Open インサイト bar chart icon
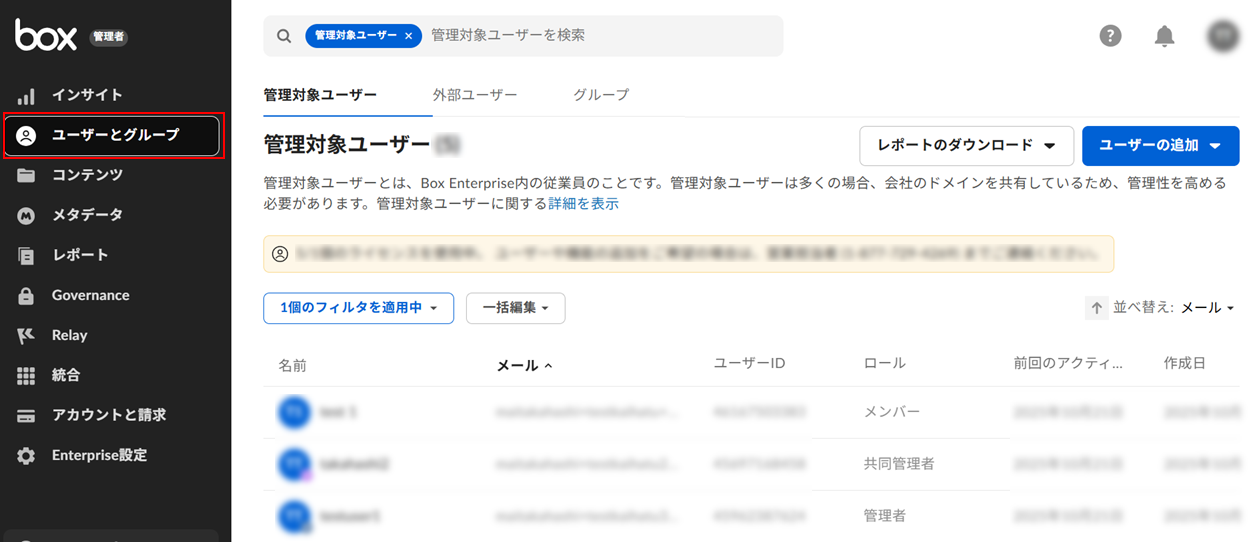The height and width of the screenshot is (542, 1259). [27, 96]
